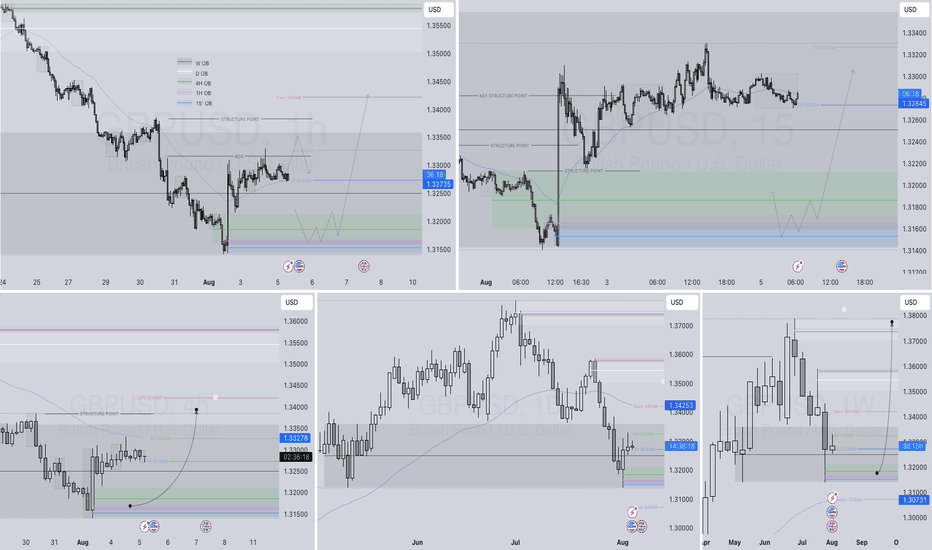Select the US flag event icon on the 4h chart
This screenshot has width=932, height=550.
pyautogui.click(x=154, y=526)
